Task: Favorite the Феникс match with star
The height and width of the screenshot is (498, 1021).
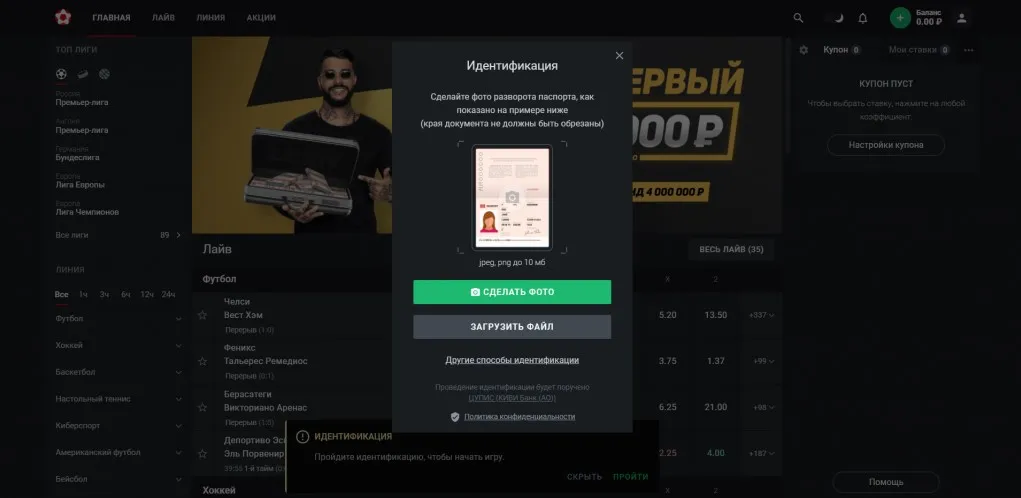Action: click(203, 361)
